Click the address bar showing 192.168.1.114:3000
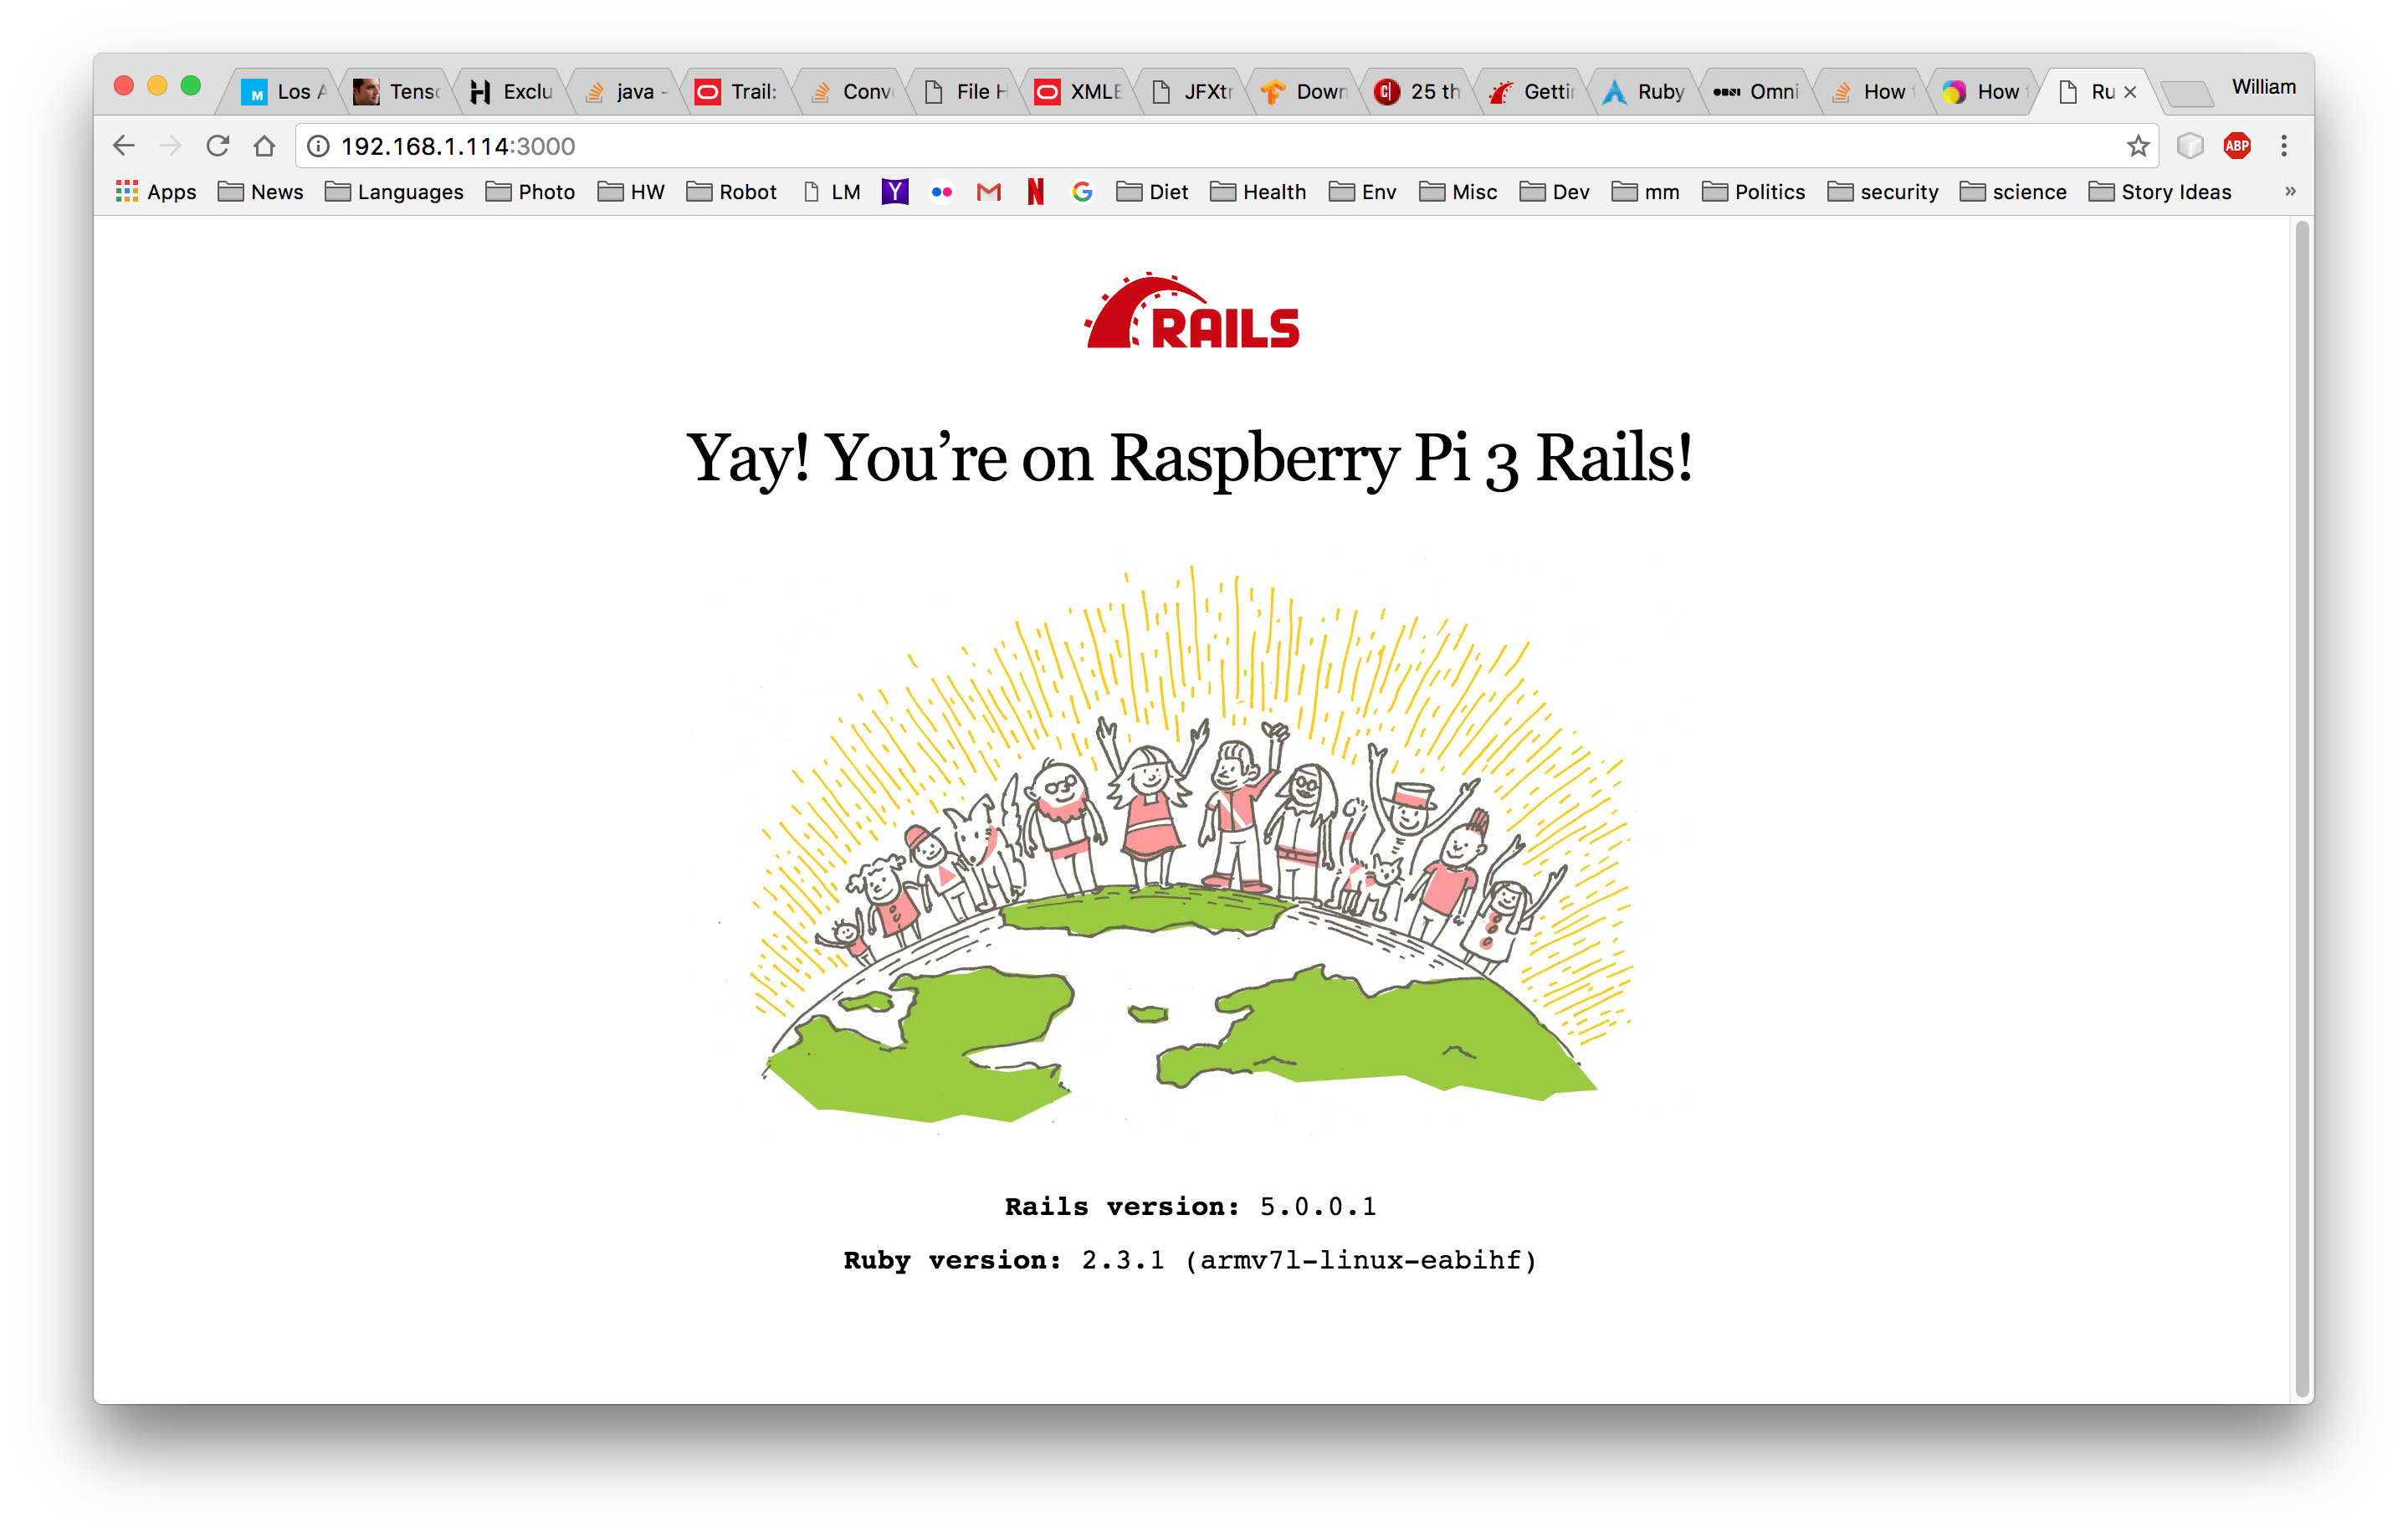The image size is (2408, 1538). [1226, 146]
